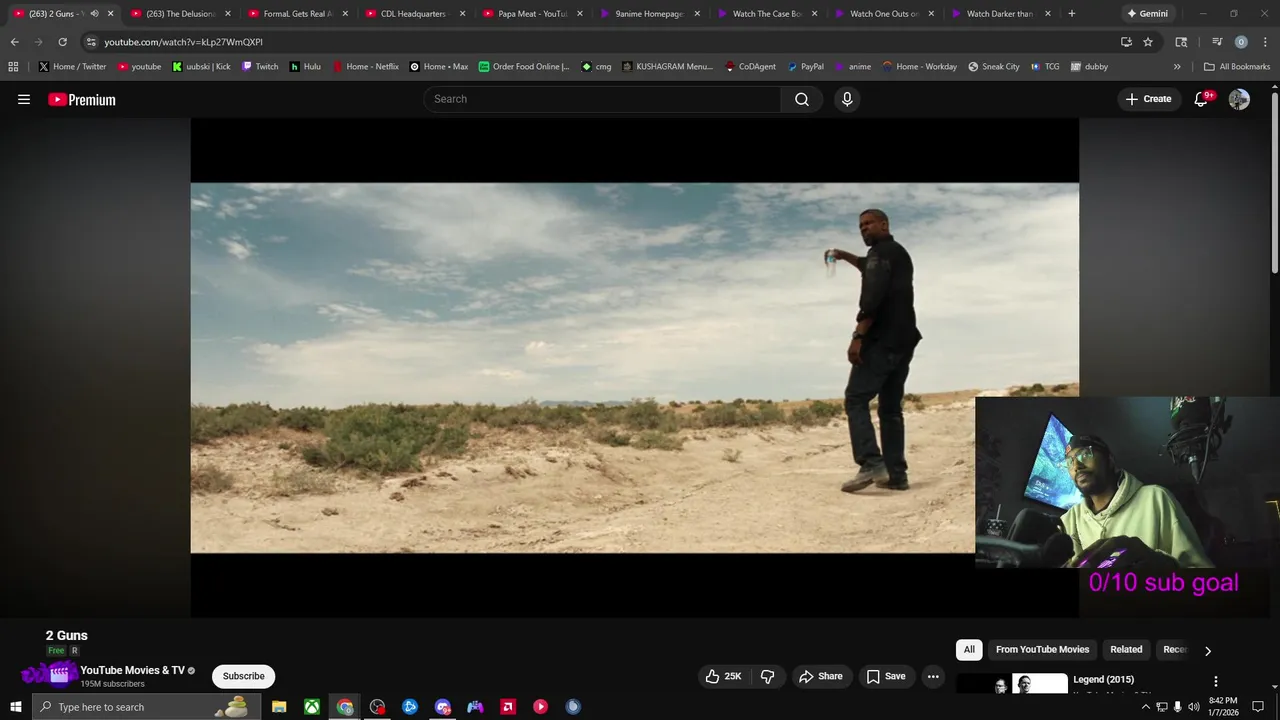
Task: Dislike the 2 Guns video
Action: pyautogui.click(x=767, y=676)
